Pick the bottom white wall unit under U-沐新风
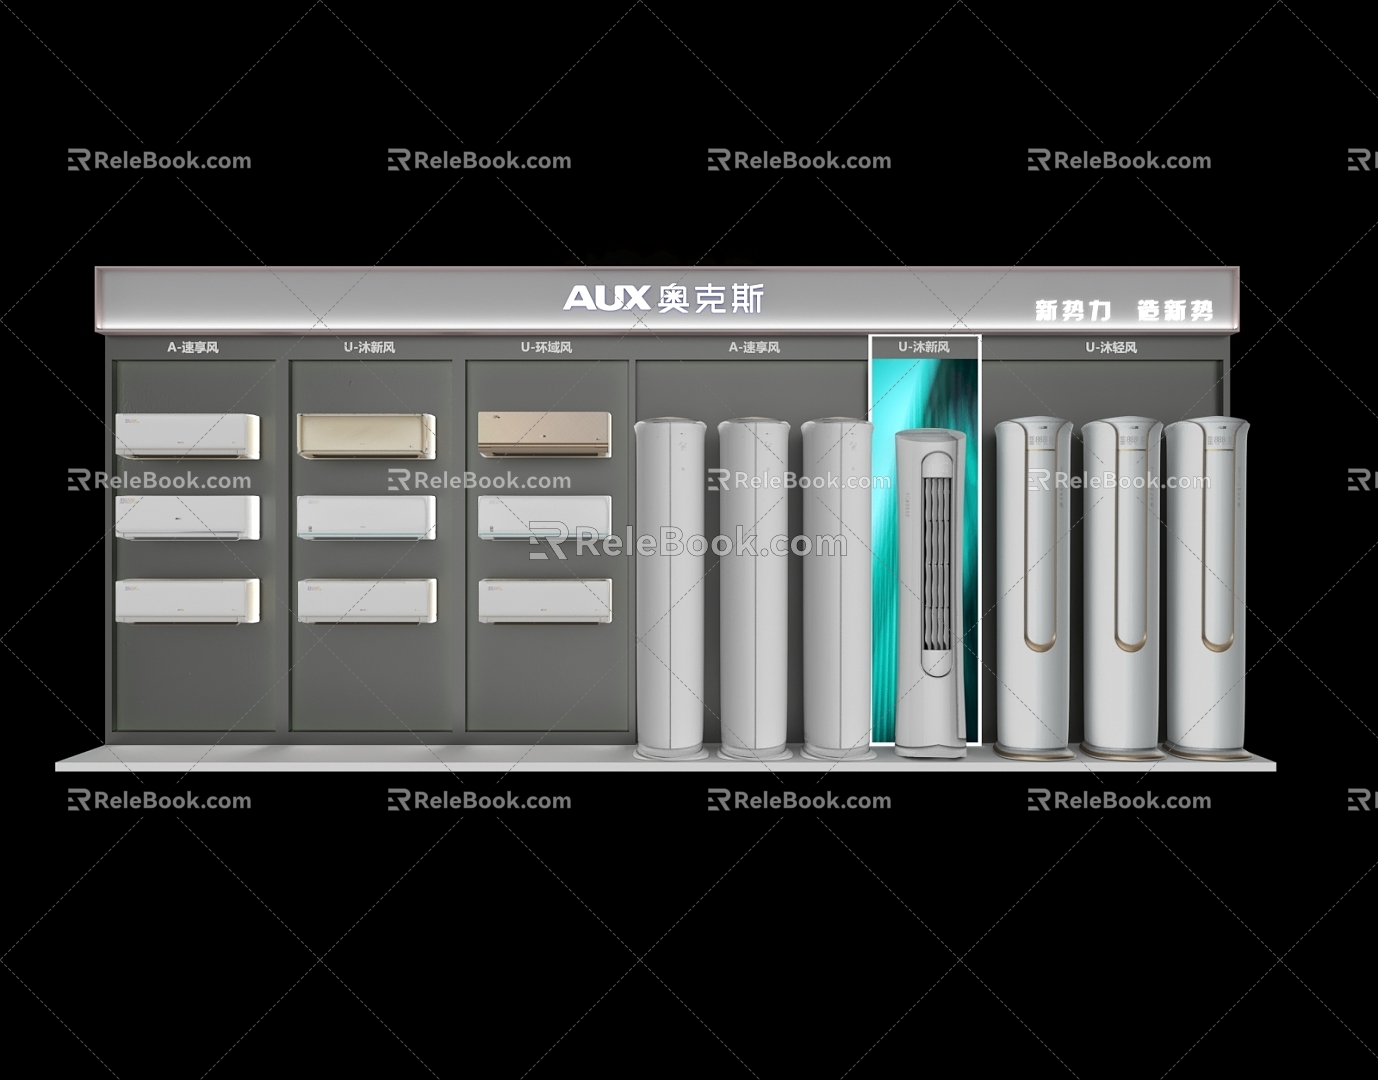This screenshot has height=1080, width=1378. tap(366, 601)
